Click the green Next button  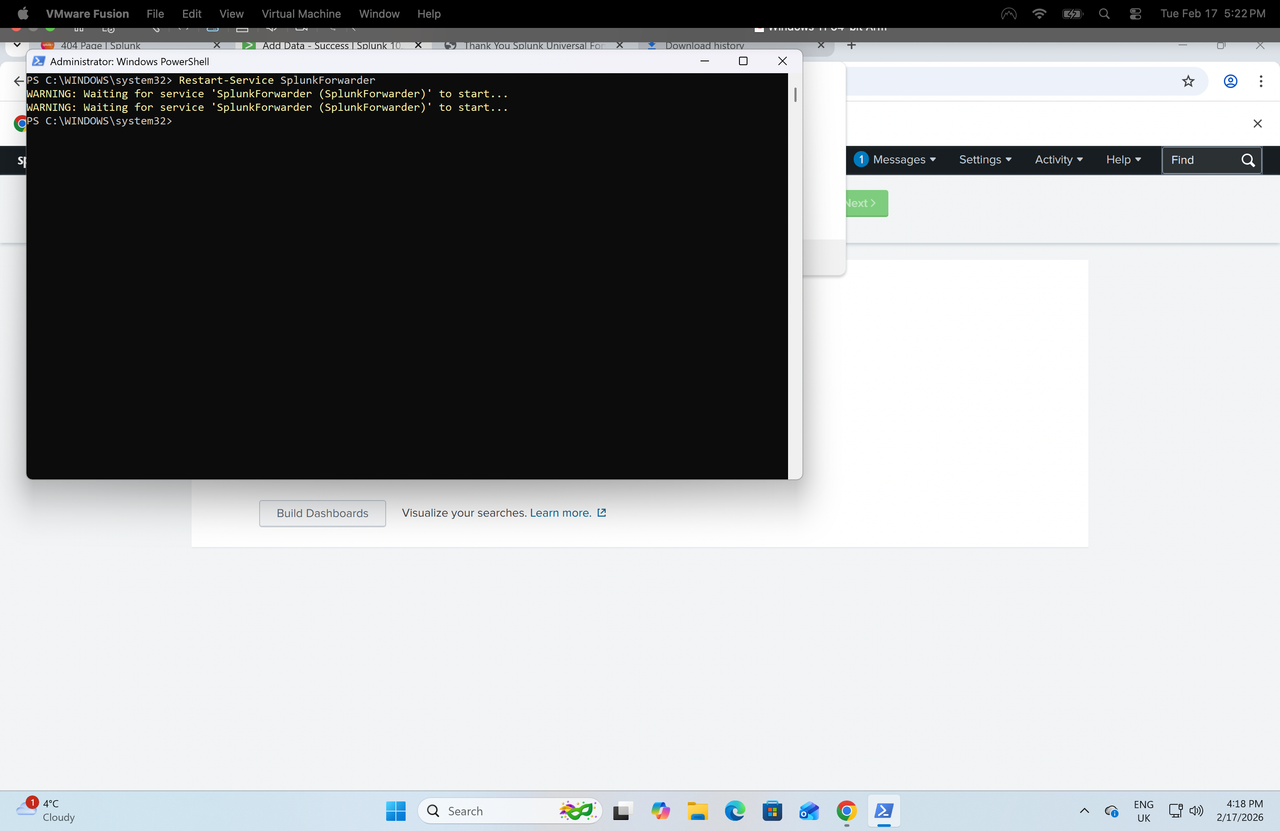[x=866, y=203]
